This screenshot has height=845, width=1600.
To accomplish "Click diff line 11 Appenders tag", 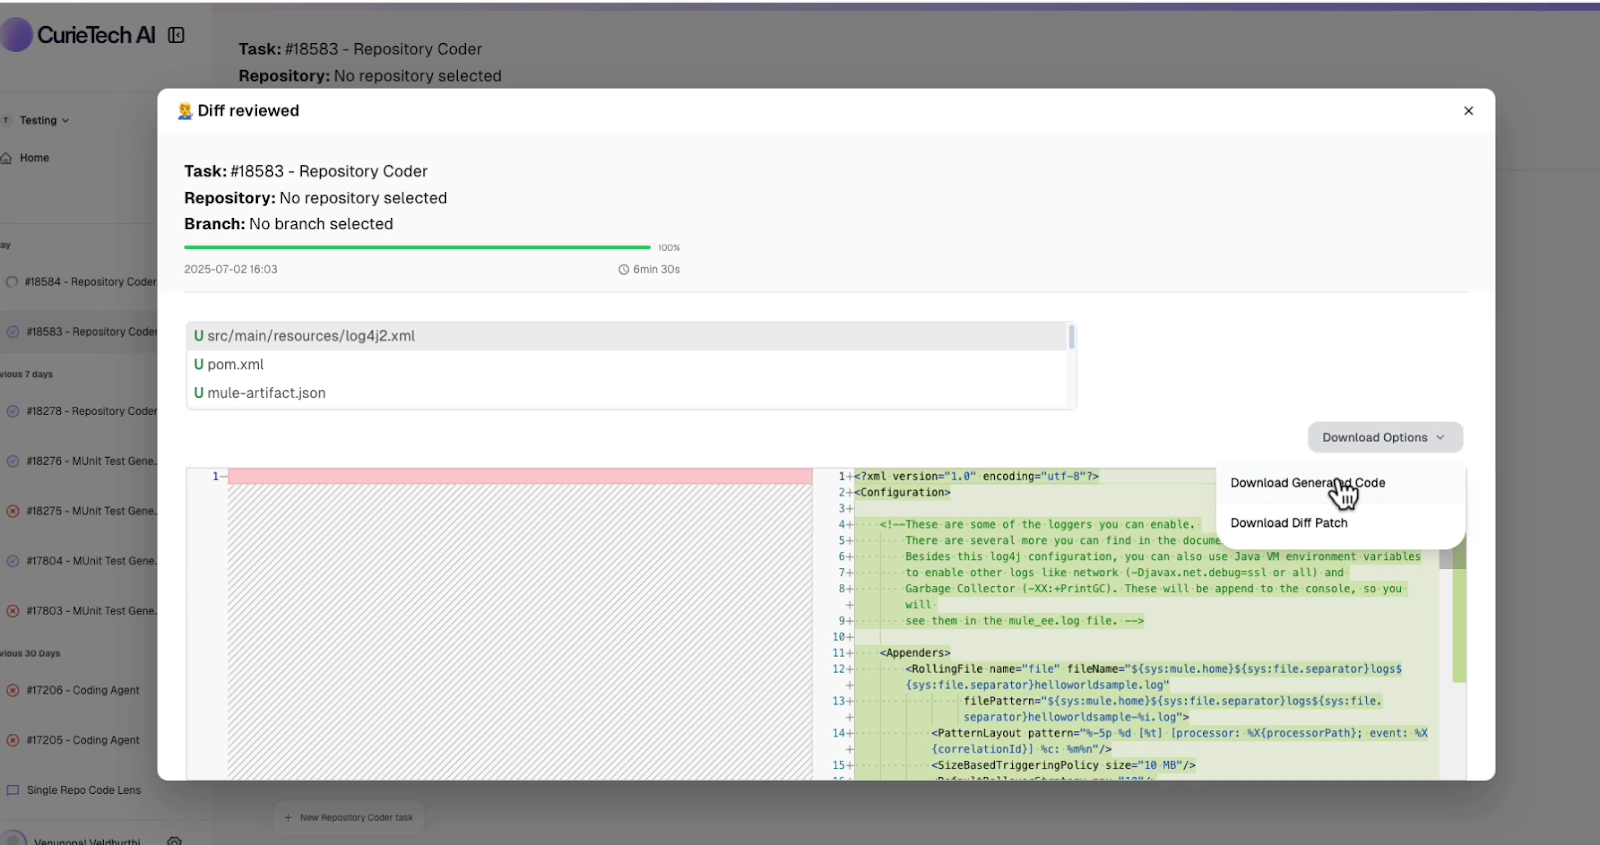I will pyautogui.click(x=915, y=653).
